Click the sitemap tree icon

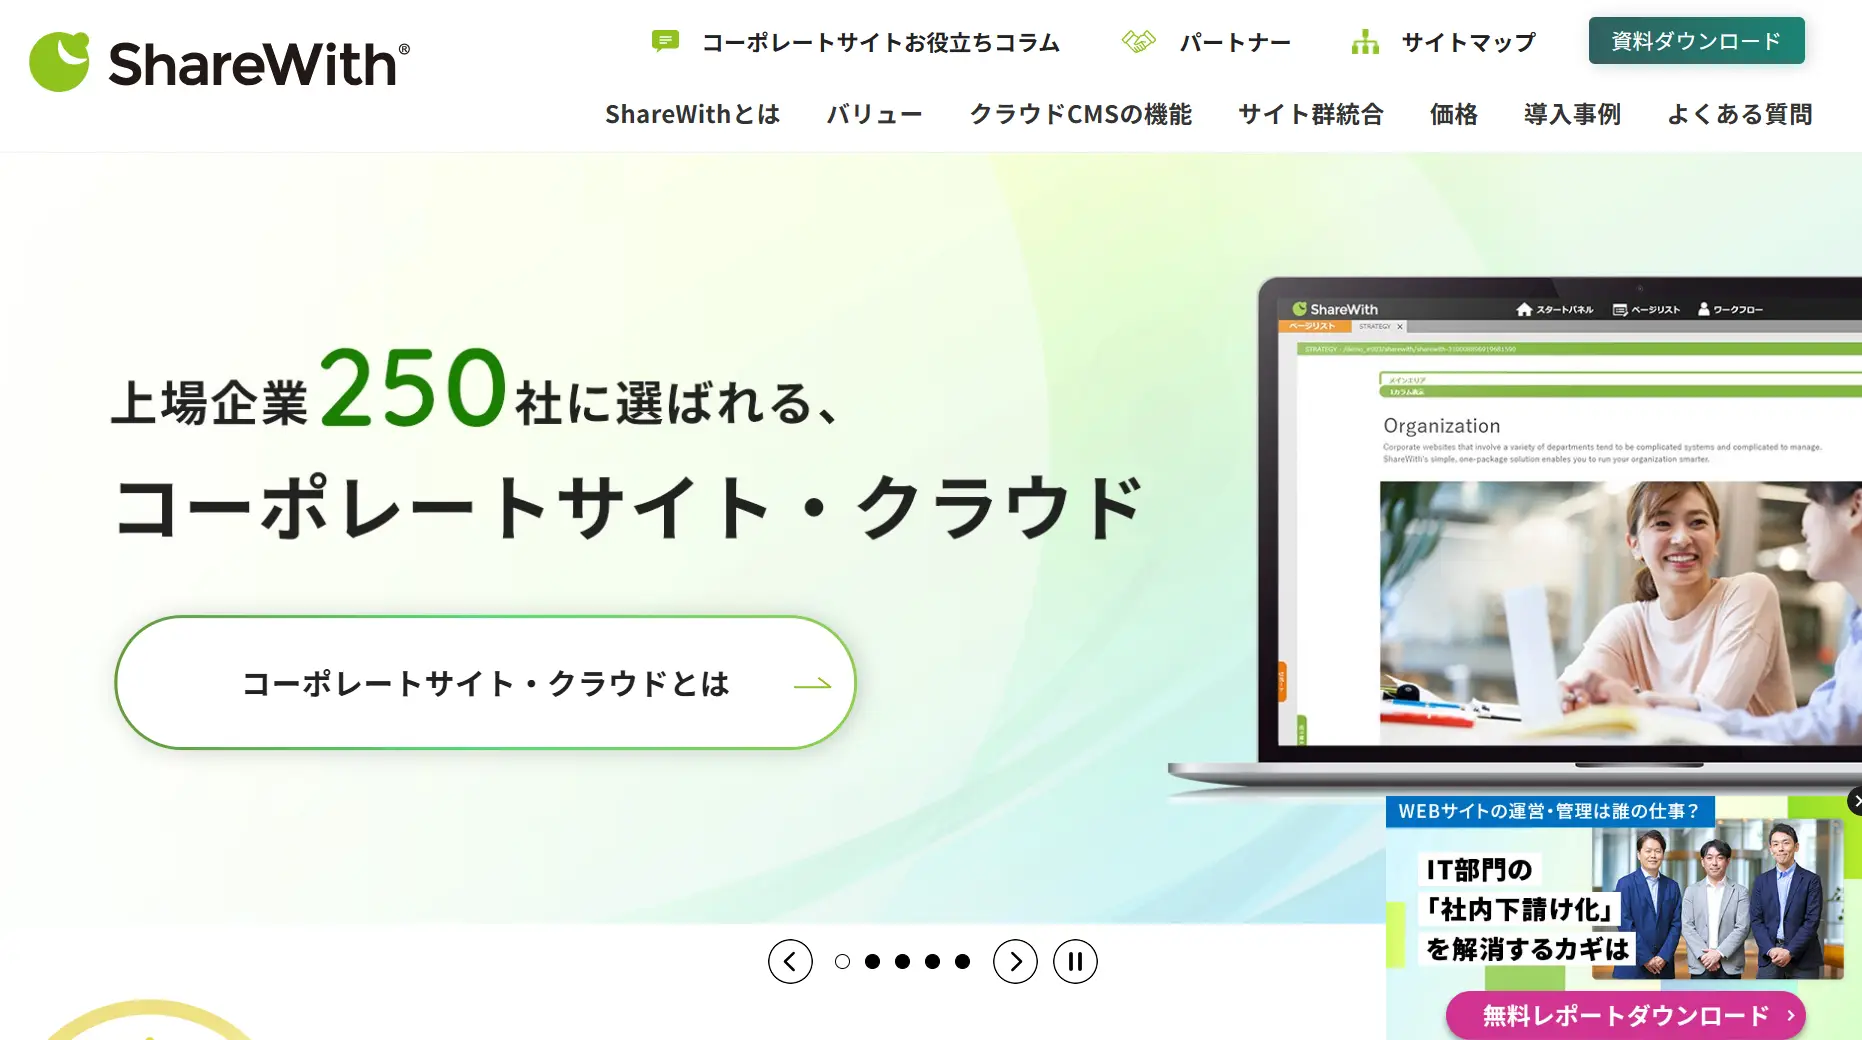coord(1365,41)
